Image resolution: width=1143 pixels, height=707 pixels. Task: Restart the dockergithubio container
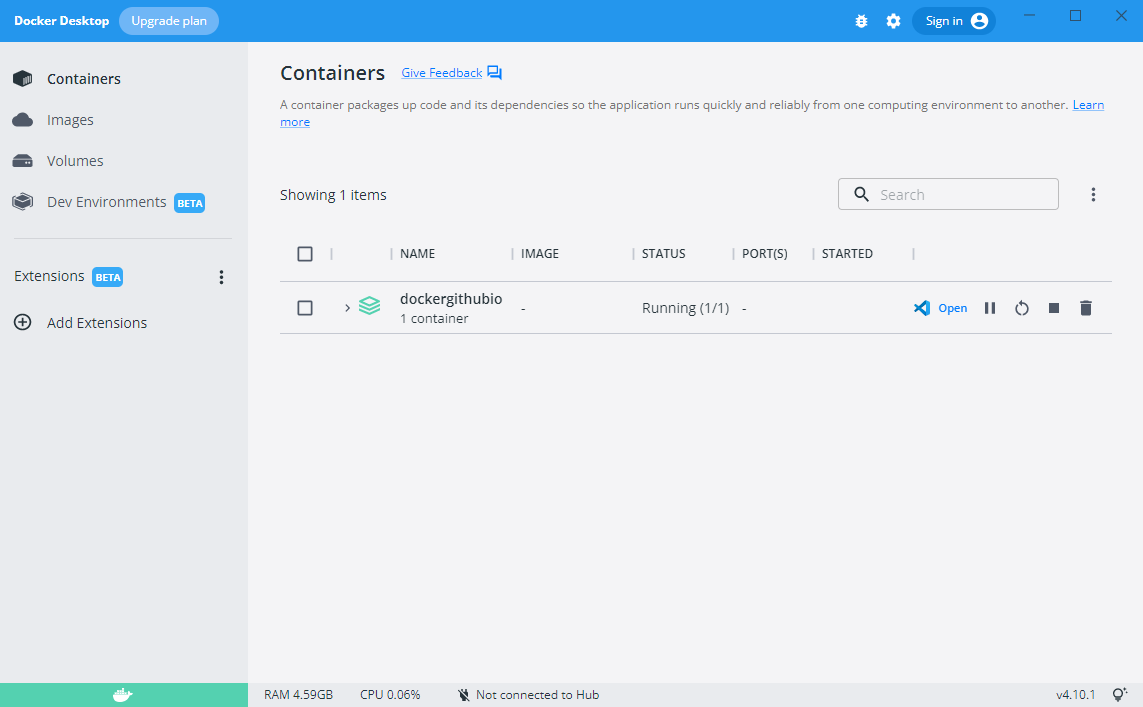tap(1021, 308)
